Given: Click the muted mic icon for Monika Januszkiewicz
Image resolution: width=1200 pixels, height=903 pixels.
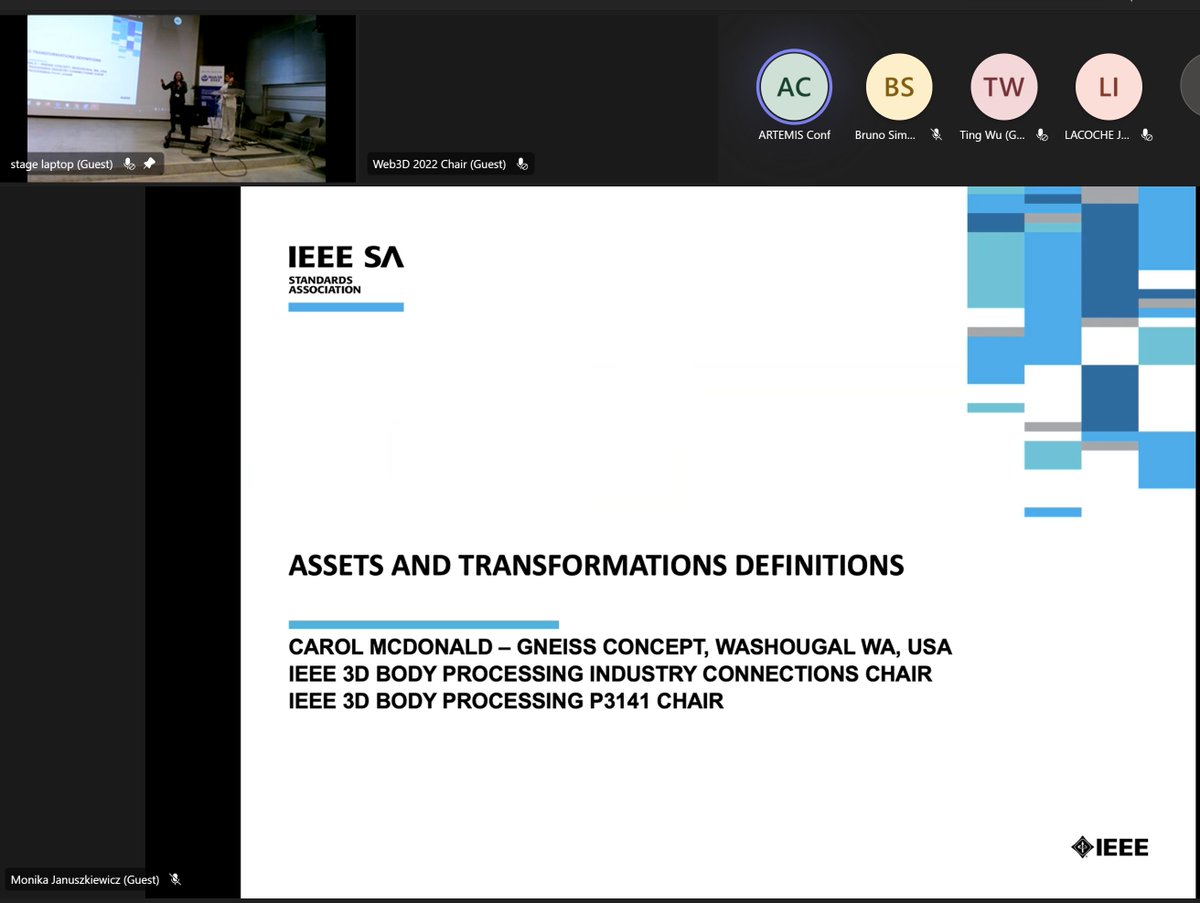Looking at the screenshot, I should [175, 880].
